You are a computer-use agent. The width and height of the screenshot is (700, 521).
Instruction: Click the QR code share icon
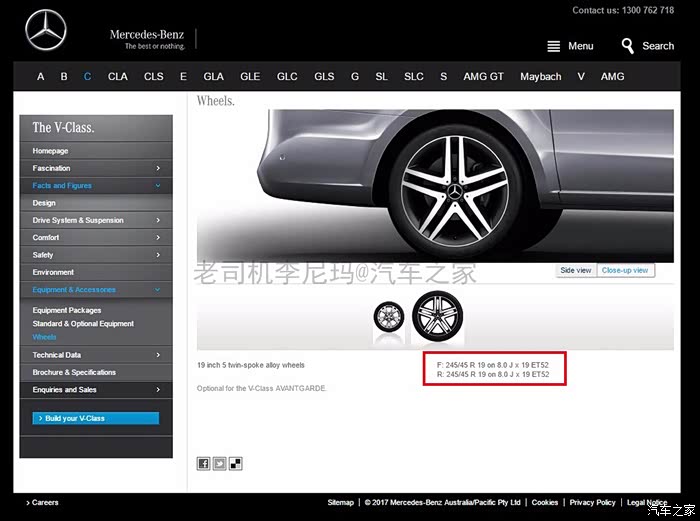[x=235, y=463]
